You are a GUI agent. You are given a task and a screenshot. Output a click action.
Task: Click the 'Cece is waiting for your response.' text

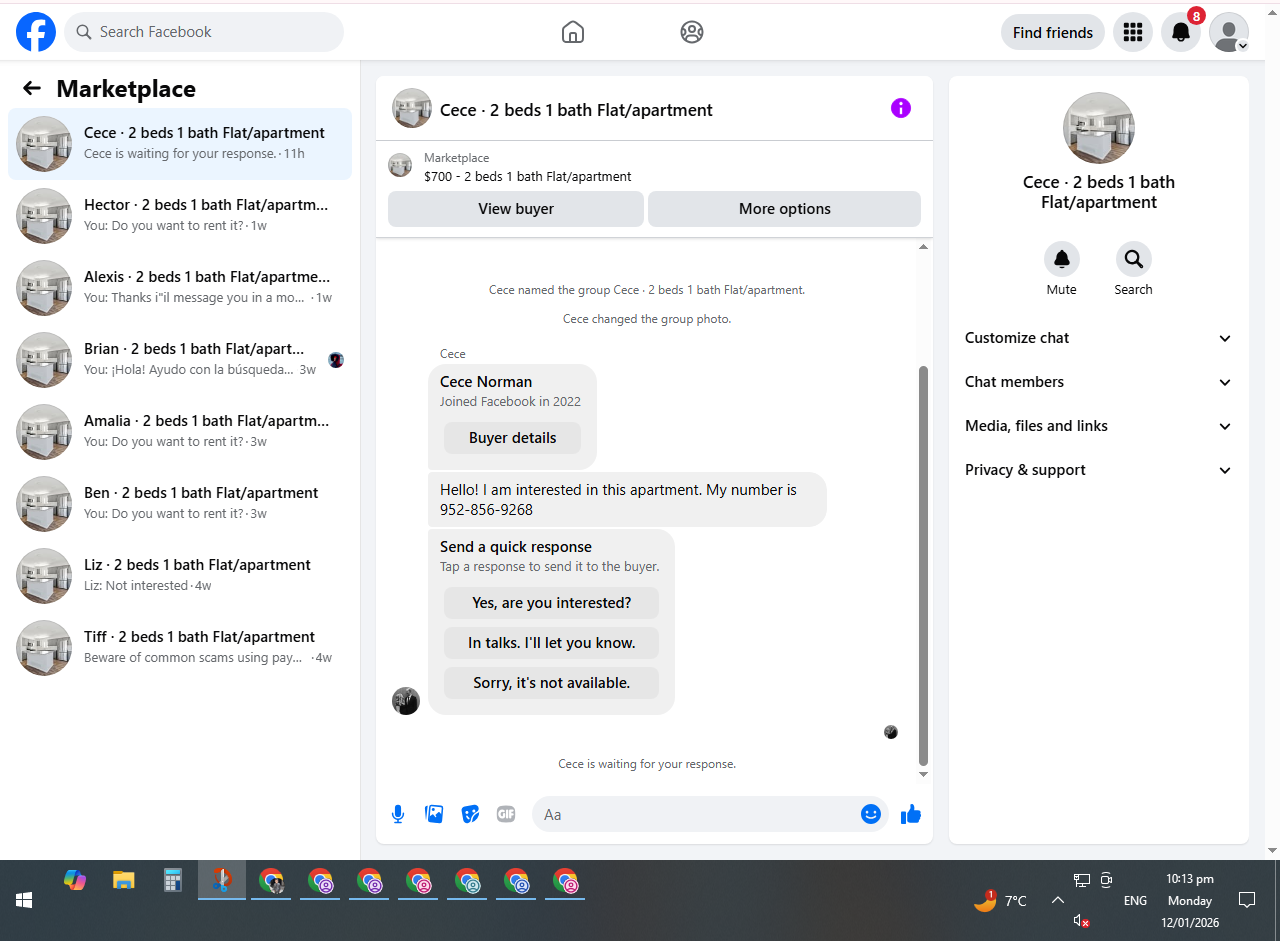[x=647, y=764]
